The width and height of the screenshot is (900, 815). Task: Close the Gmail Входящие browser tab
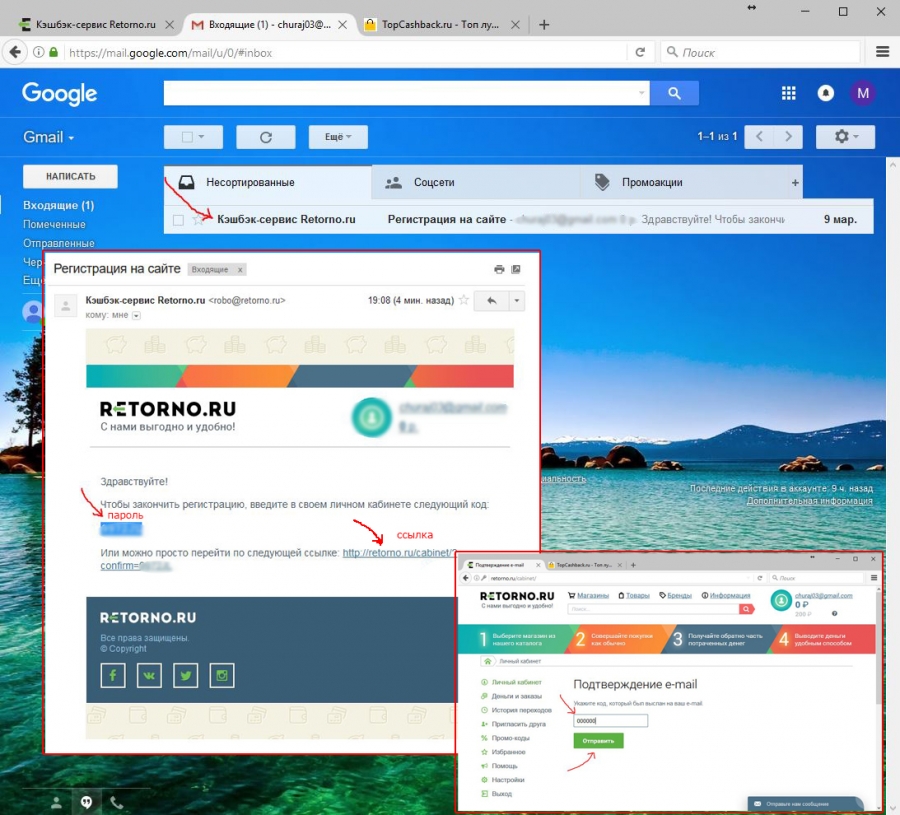click(343, 25)
